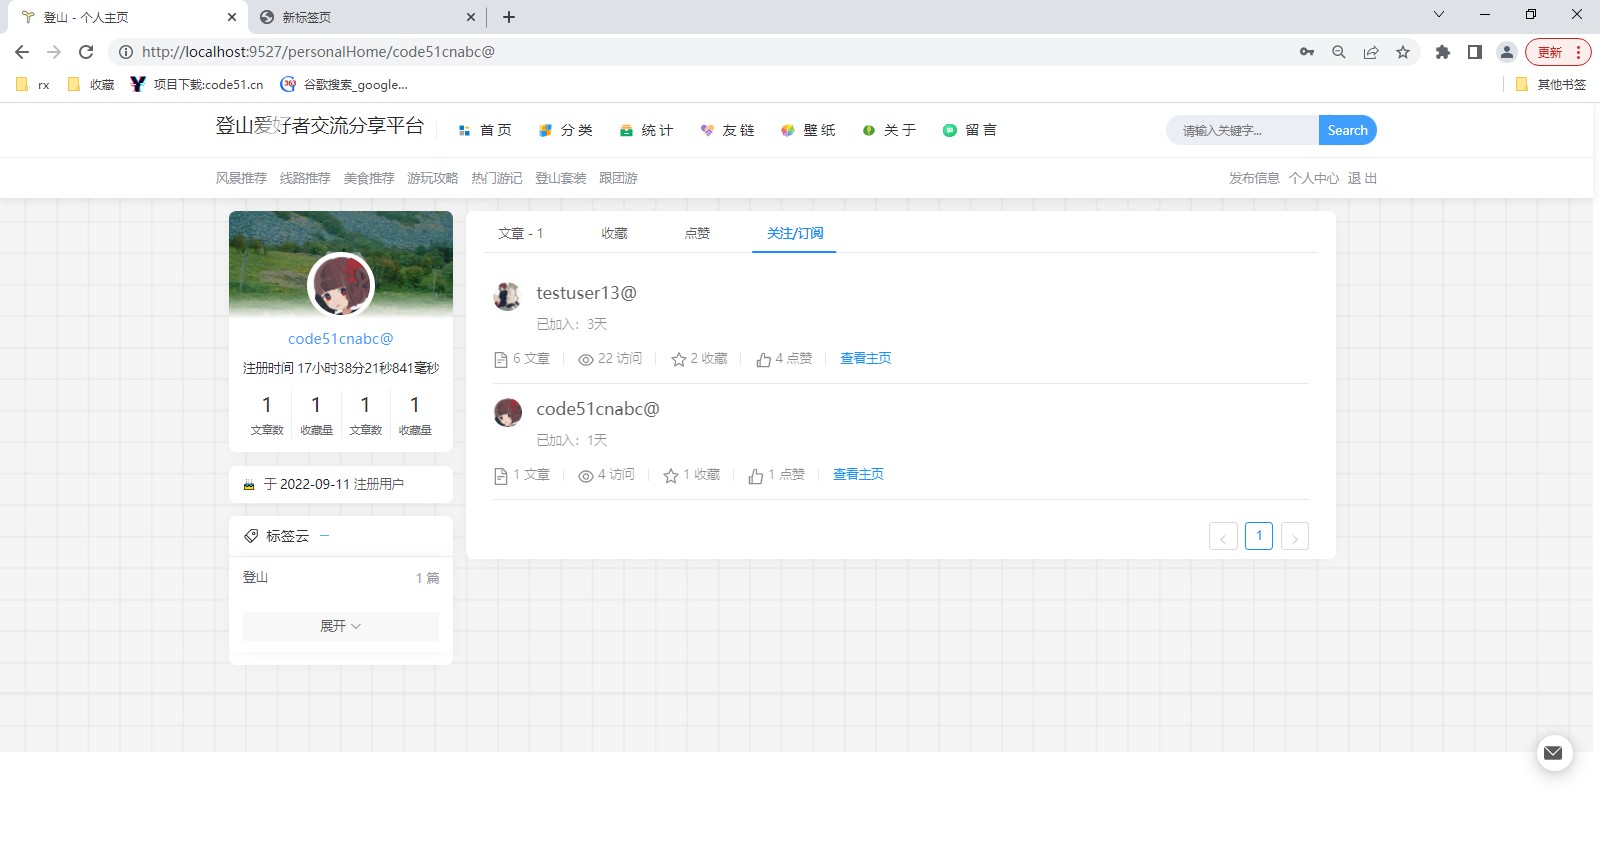Click the 登山爱好者交流分享平台 site title
This screenshot has width=1600, height=852.
tap(320, 126)
